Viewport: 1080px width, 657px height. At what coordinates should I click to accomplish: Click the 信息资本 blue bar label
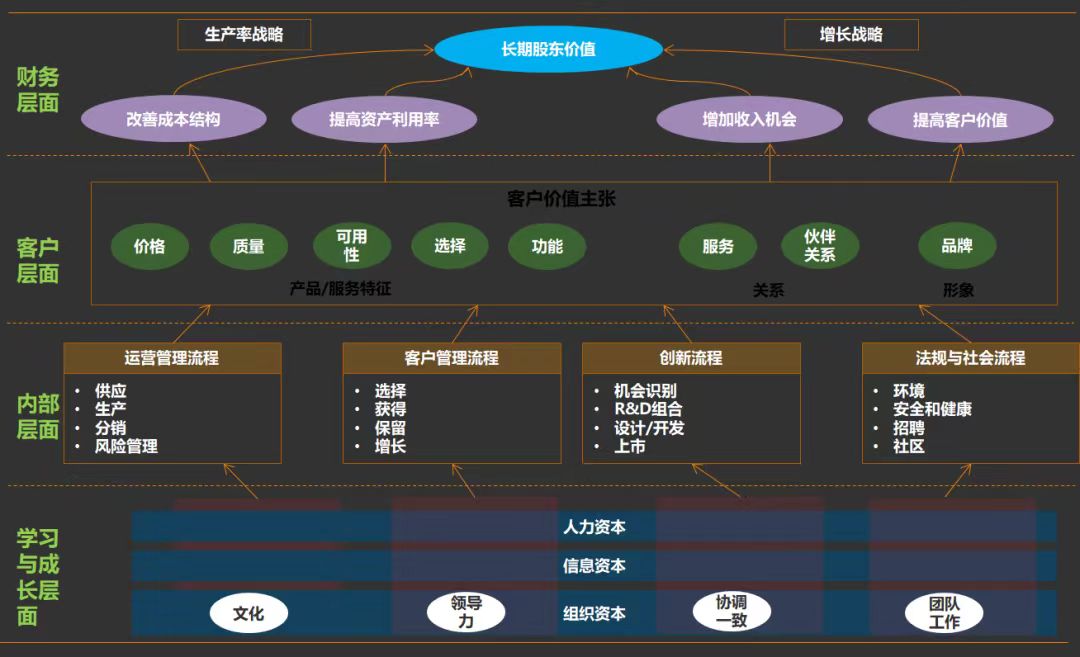click(594, 566)
